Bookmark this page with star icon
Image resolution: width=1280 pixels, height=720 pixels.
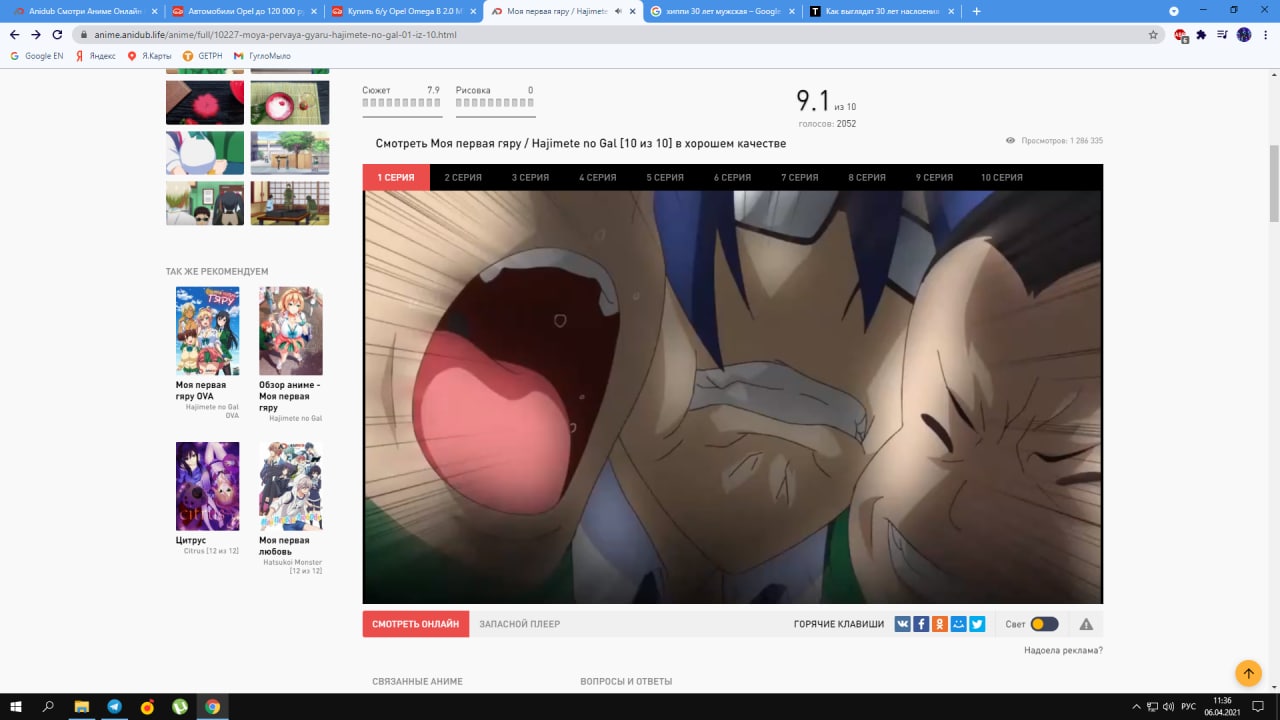click(x=1153, y=34)
